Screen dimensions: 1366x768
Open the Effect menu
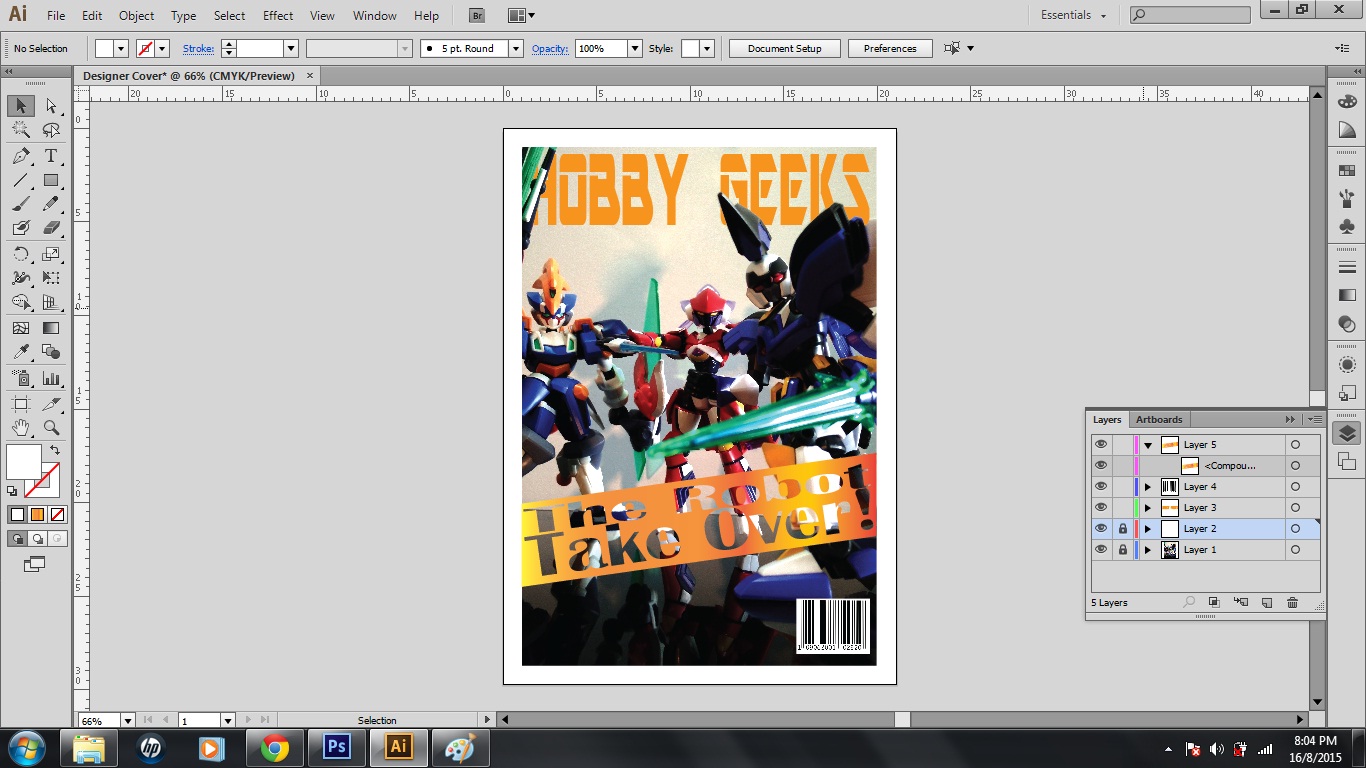pyautogui.click(x=278, y=16)
